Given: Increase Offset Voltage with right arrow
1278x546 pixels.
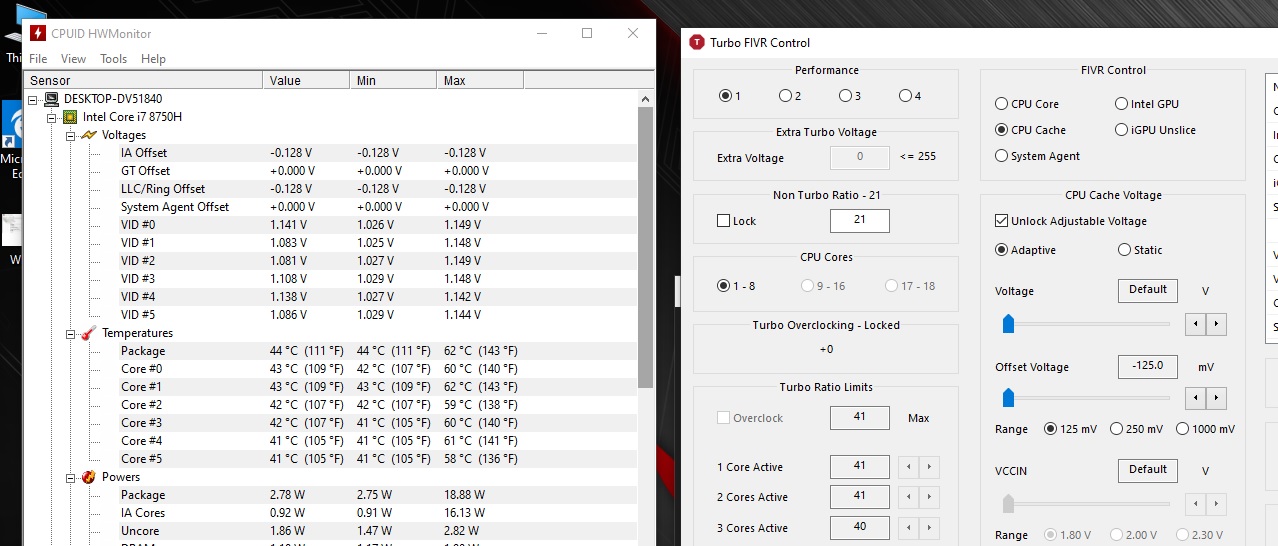Looking at the screenshot, I should tap(1216, 399).
